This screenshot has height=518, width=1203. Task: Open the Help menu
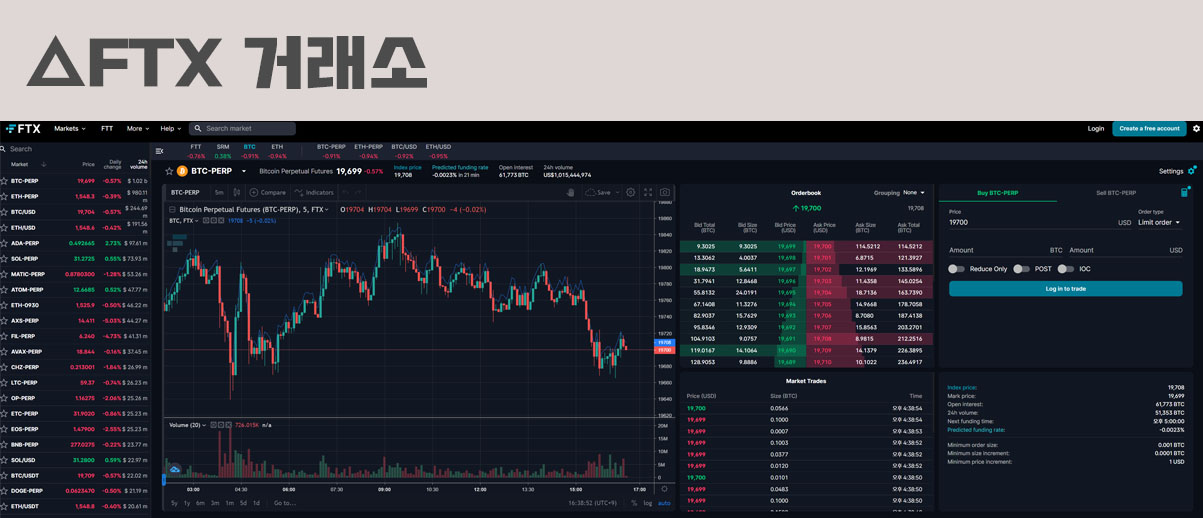coord(172,128)
